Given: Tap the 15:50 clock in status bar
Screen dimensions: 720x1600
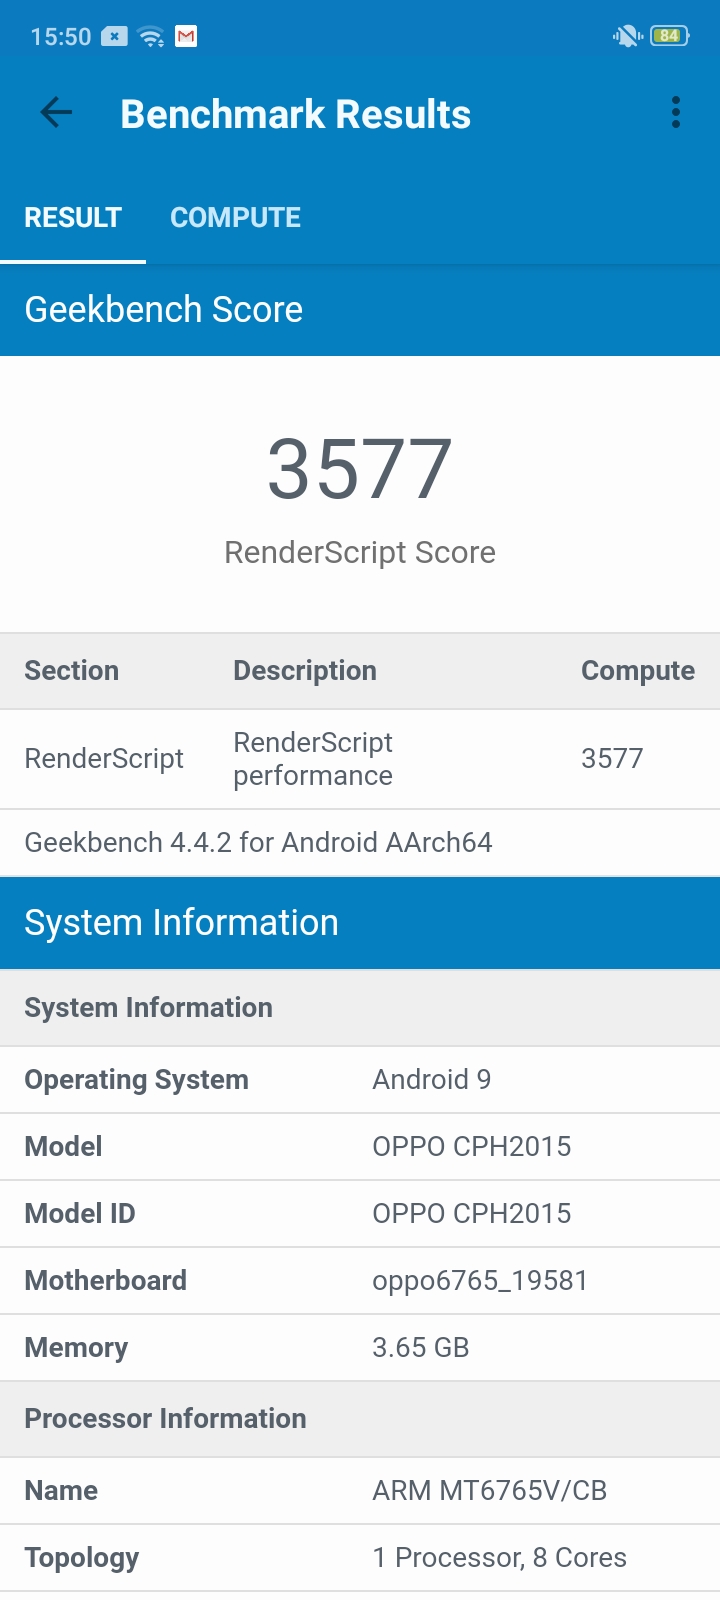Looking at the screenshot, I should click(x=61, y=37).
